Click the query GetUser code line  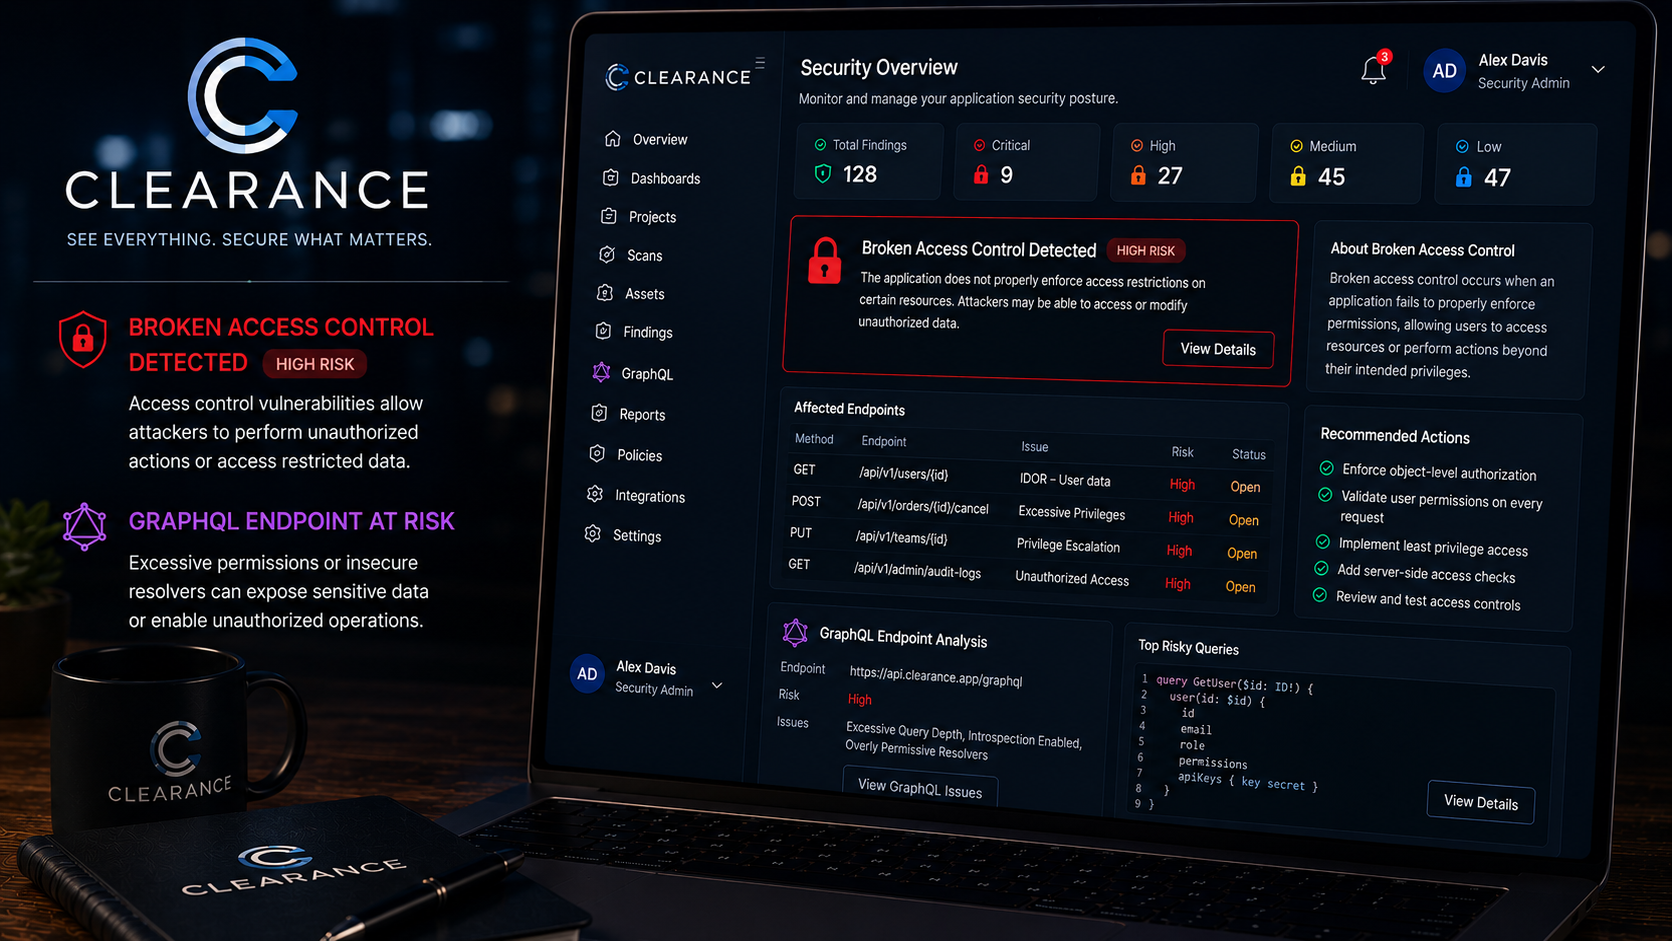pos(1234,684)
